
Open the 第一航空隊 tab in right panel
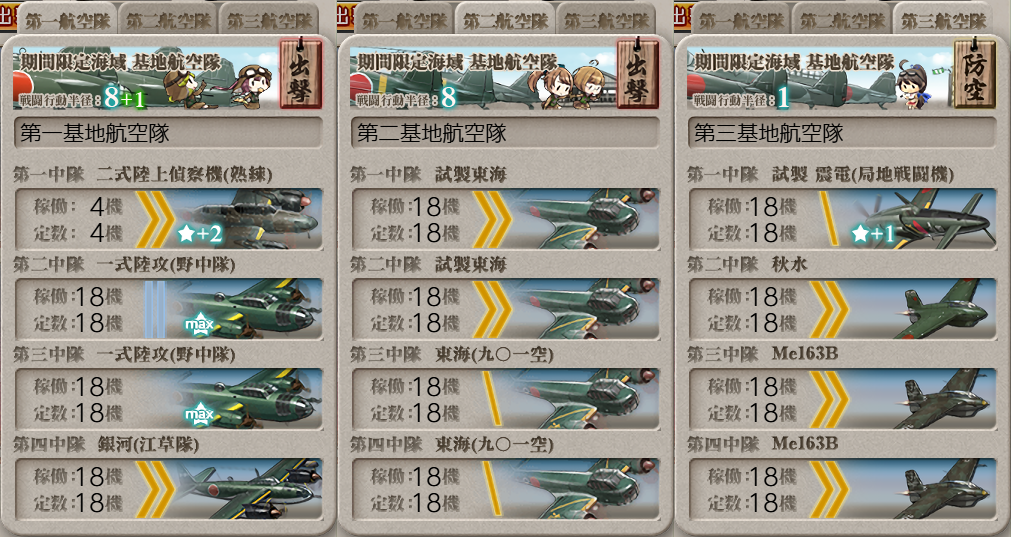point(741,20)
